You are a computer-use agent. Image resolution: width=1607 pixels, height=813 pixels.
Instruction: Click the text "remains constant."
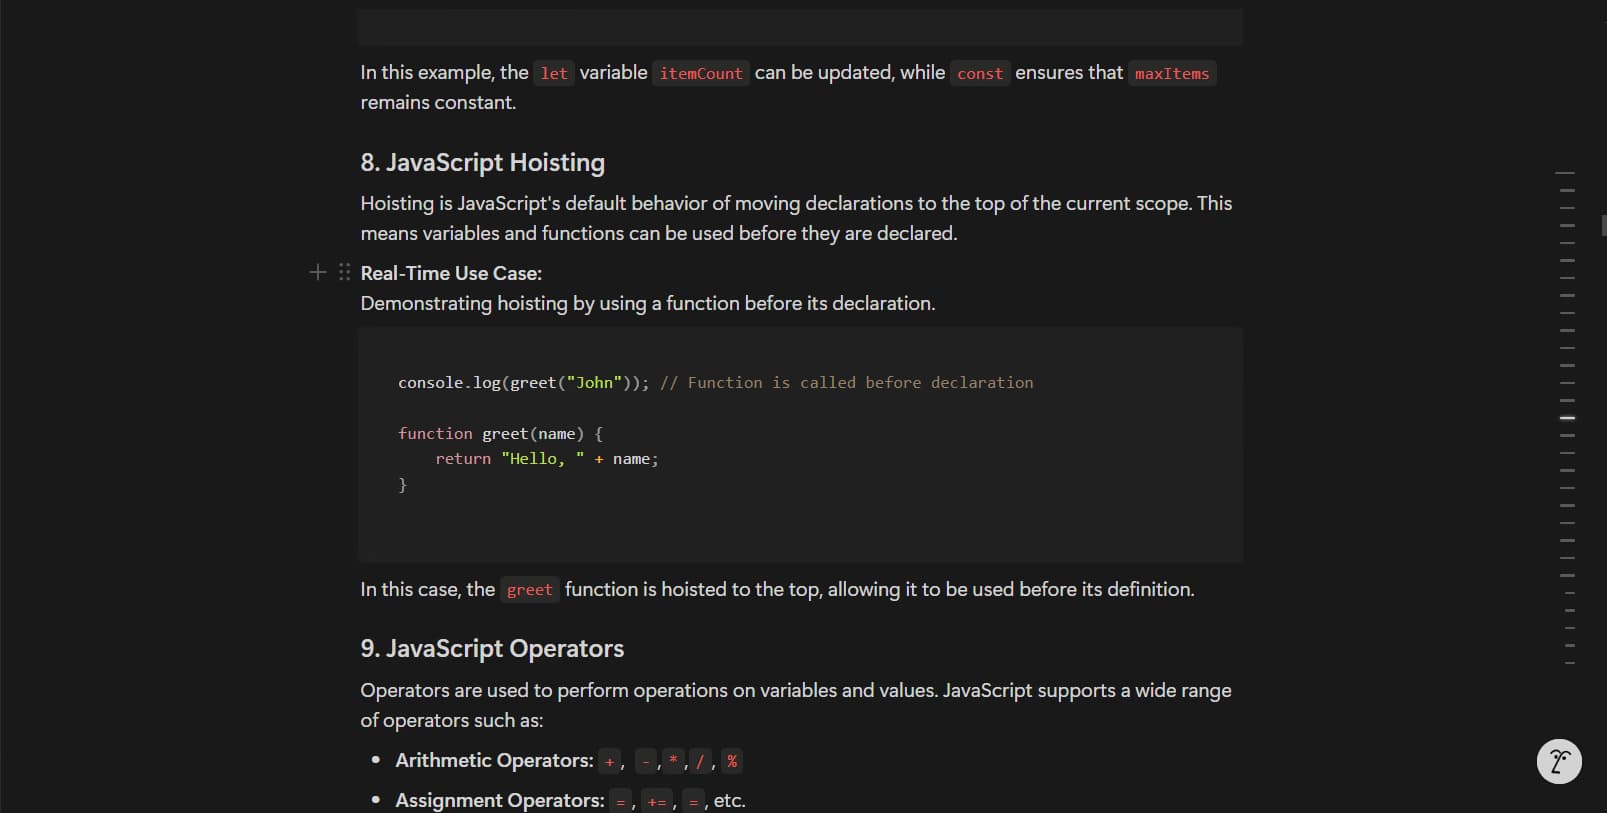(x=438, y=102)
